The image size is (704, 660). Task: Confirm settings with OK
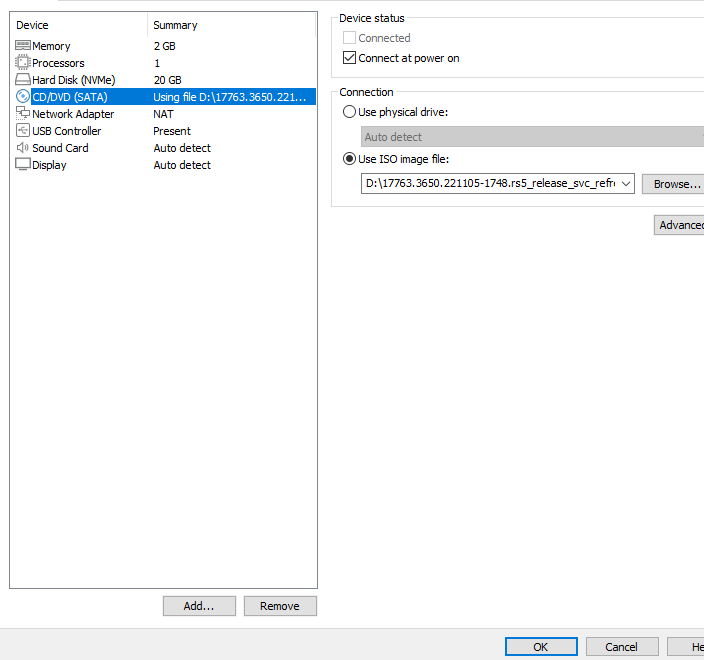541,647
